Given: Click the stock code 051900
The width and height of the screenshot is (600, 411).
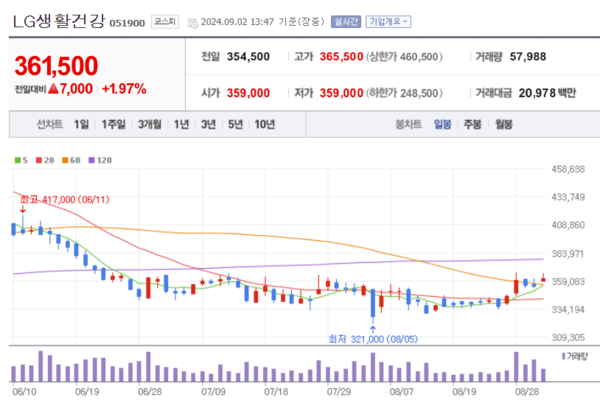Looking at the screenshot, I should [127, 23].
